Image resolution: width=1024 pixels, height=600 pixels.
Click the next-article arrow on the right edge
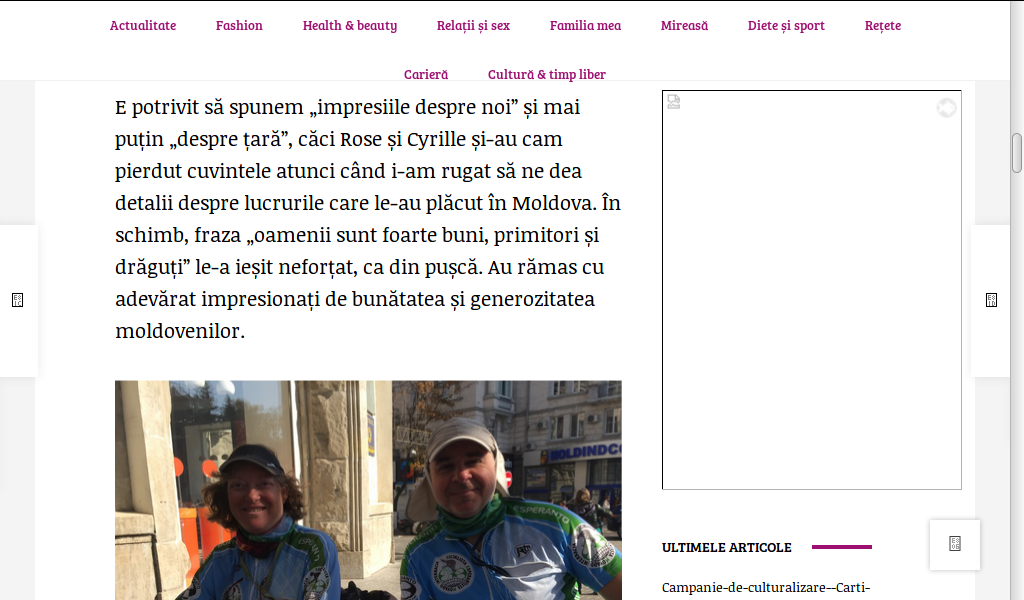click(x=991, y=300)
